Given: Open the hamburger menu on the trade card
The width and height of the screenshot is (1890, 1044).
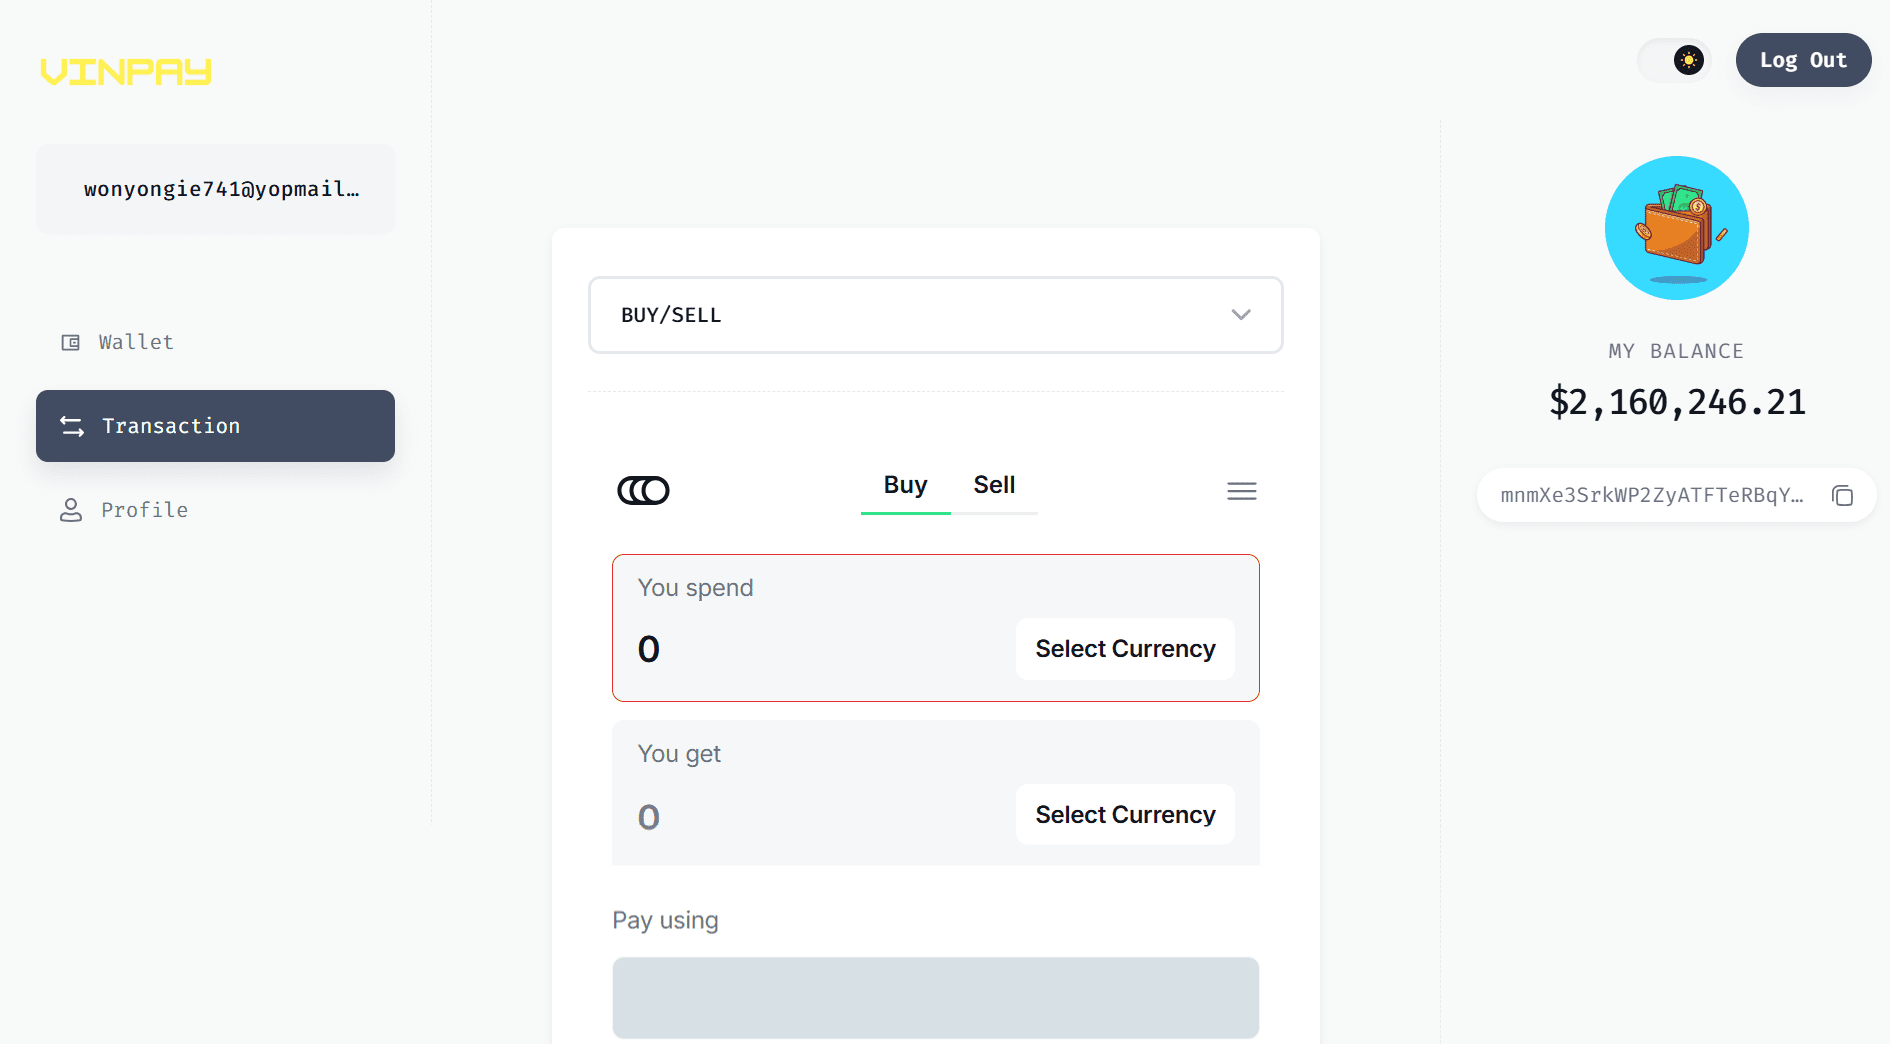Looking at the screenshot, I should pos(1242,491).
